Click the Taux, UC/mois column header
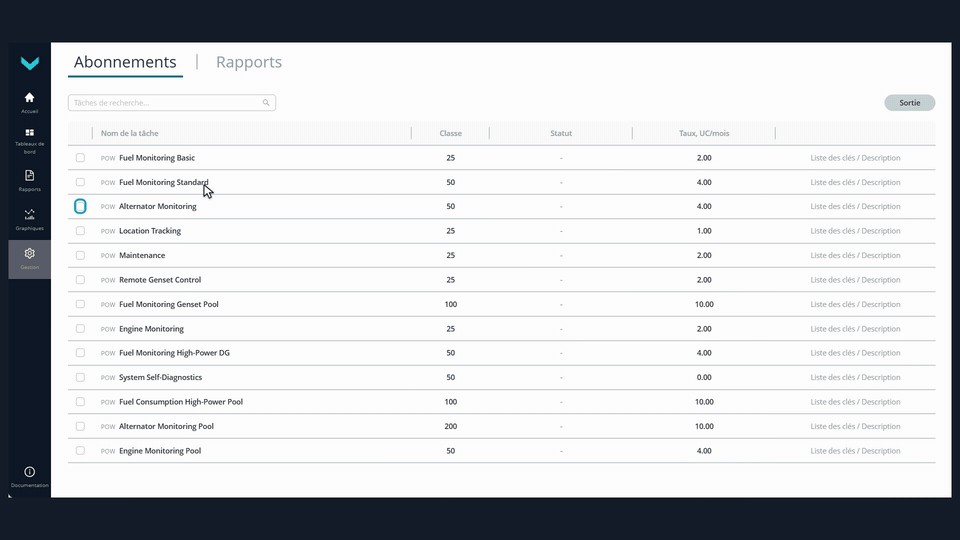The width and height of the screenshot is (960, 540). coord(704,133)
